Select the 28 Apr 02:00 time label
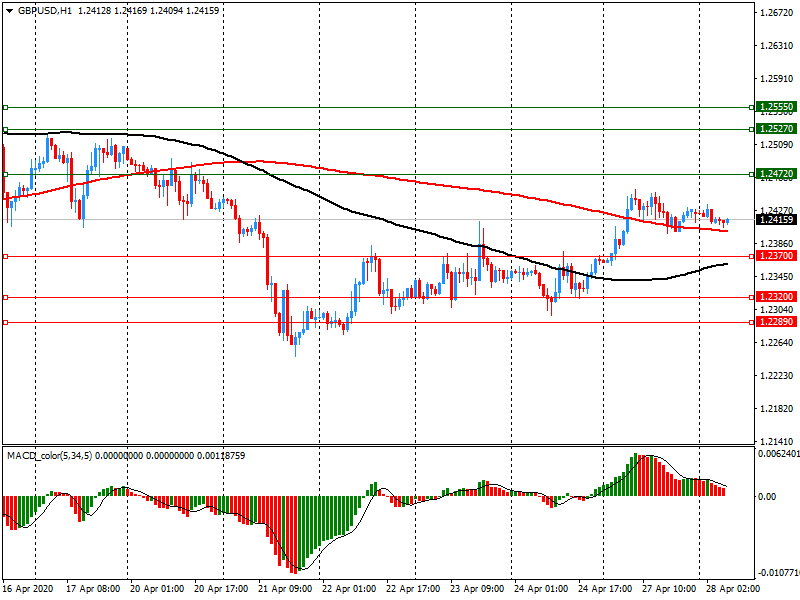Image resolution: width=800 pixels, height=600 pixels. click(733, 589)
